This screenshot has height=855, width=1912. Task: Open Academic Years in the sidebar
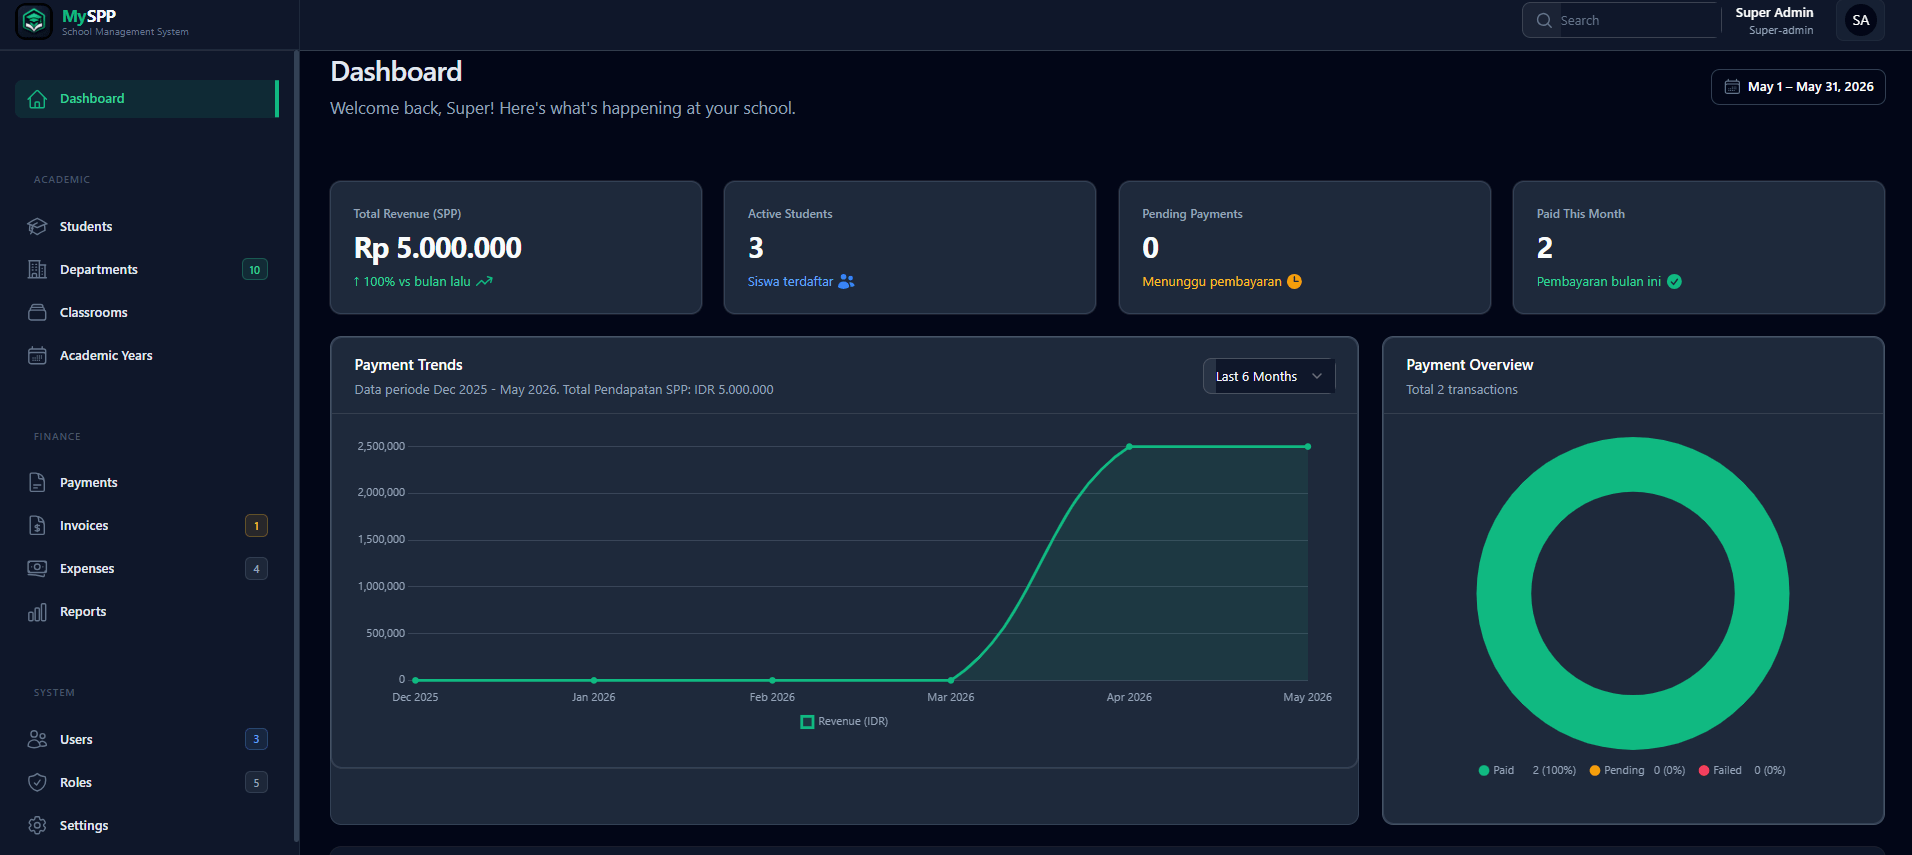pos(146,356)
